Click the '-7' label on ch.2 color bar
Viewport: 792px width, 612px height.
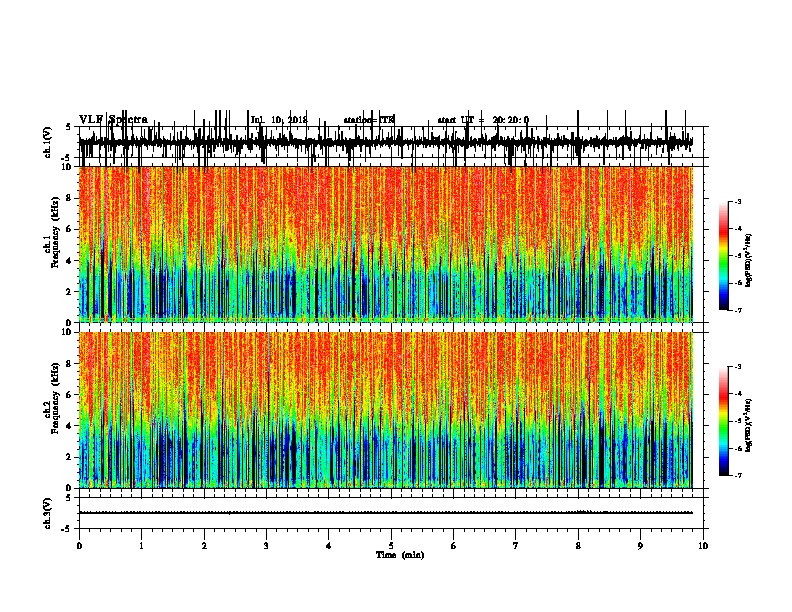(738, 475)
